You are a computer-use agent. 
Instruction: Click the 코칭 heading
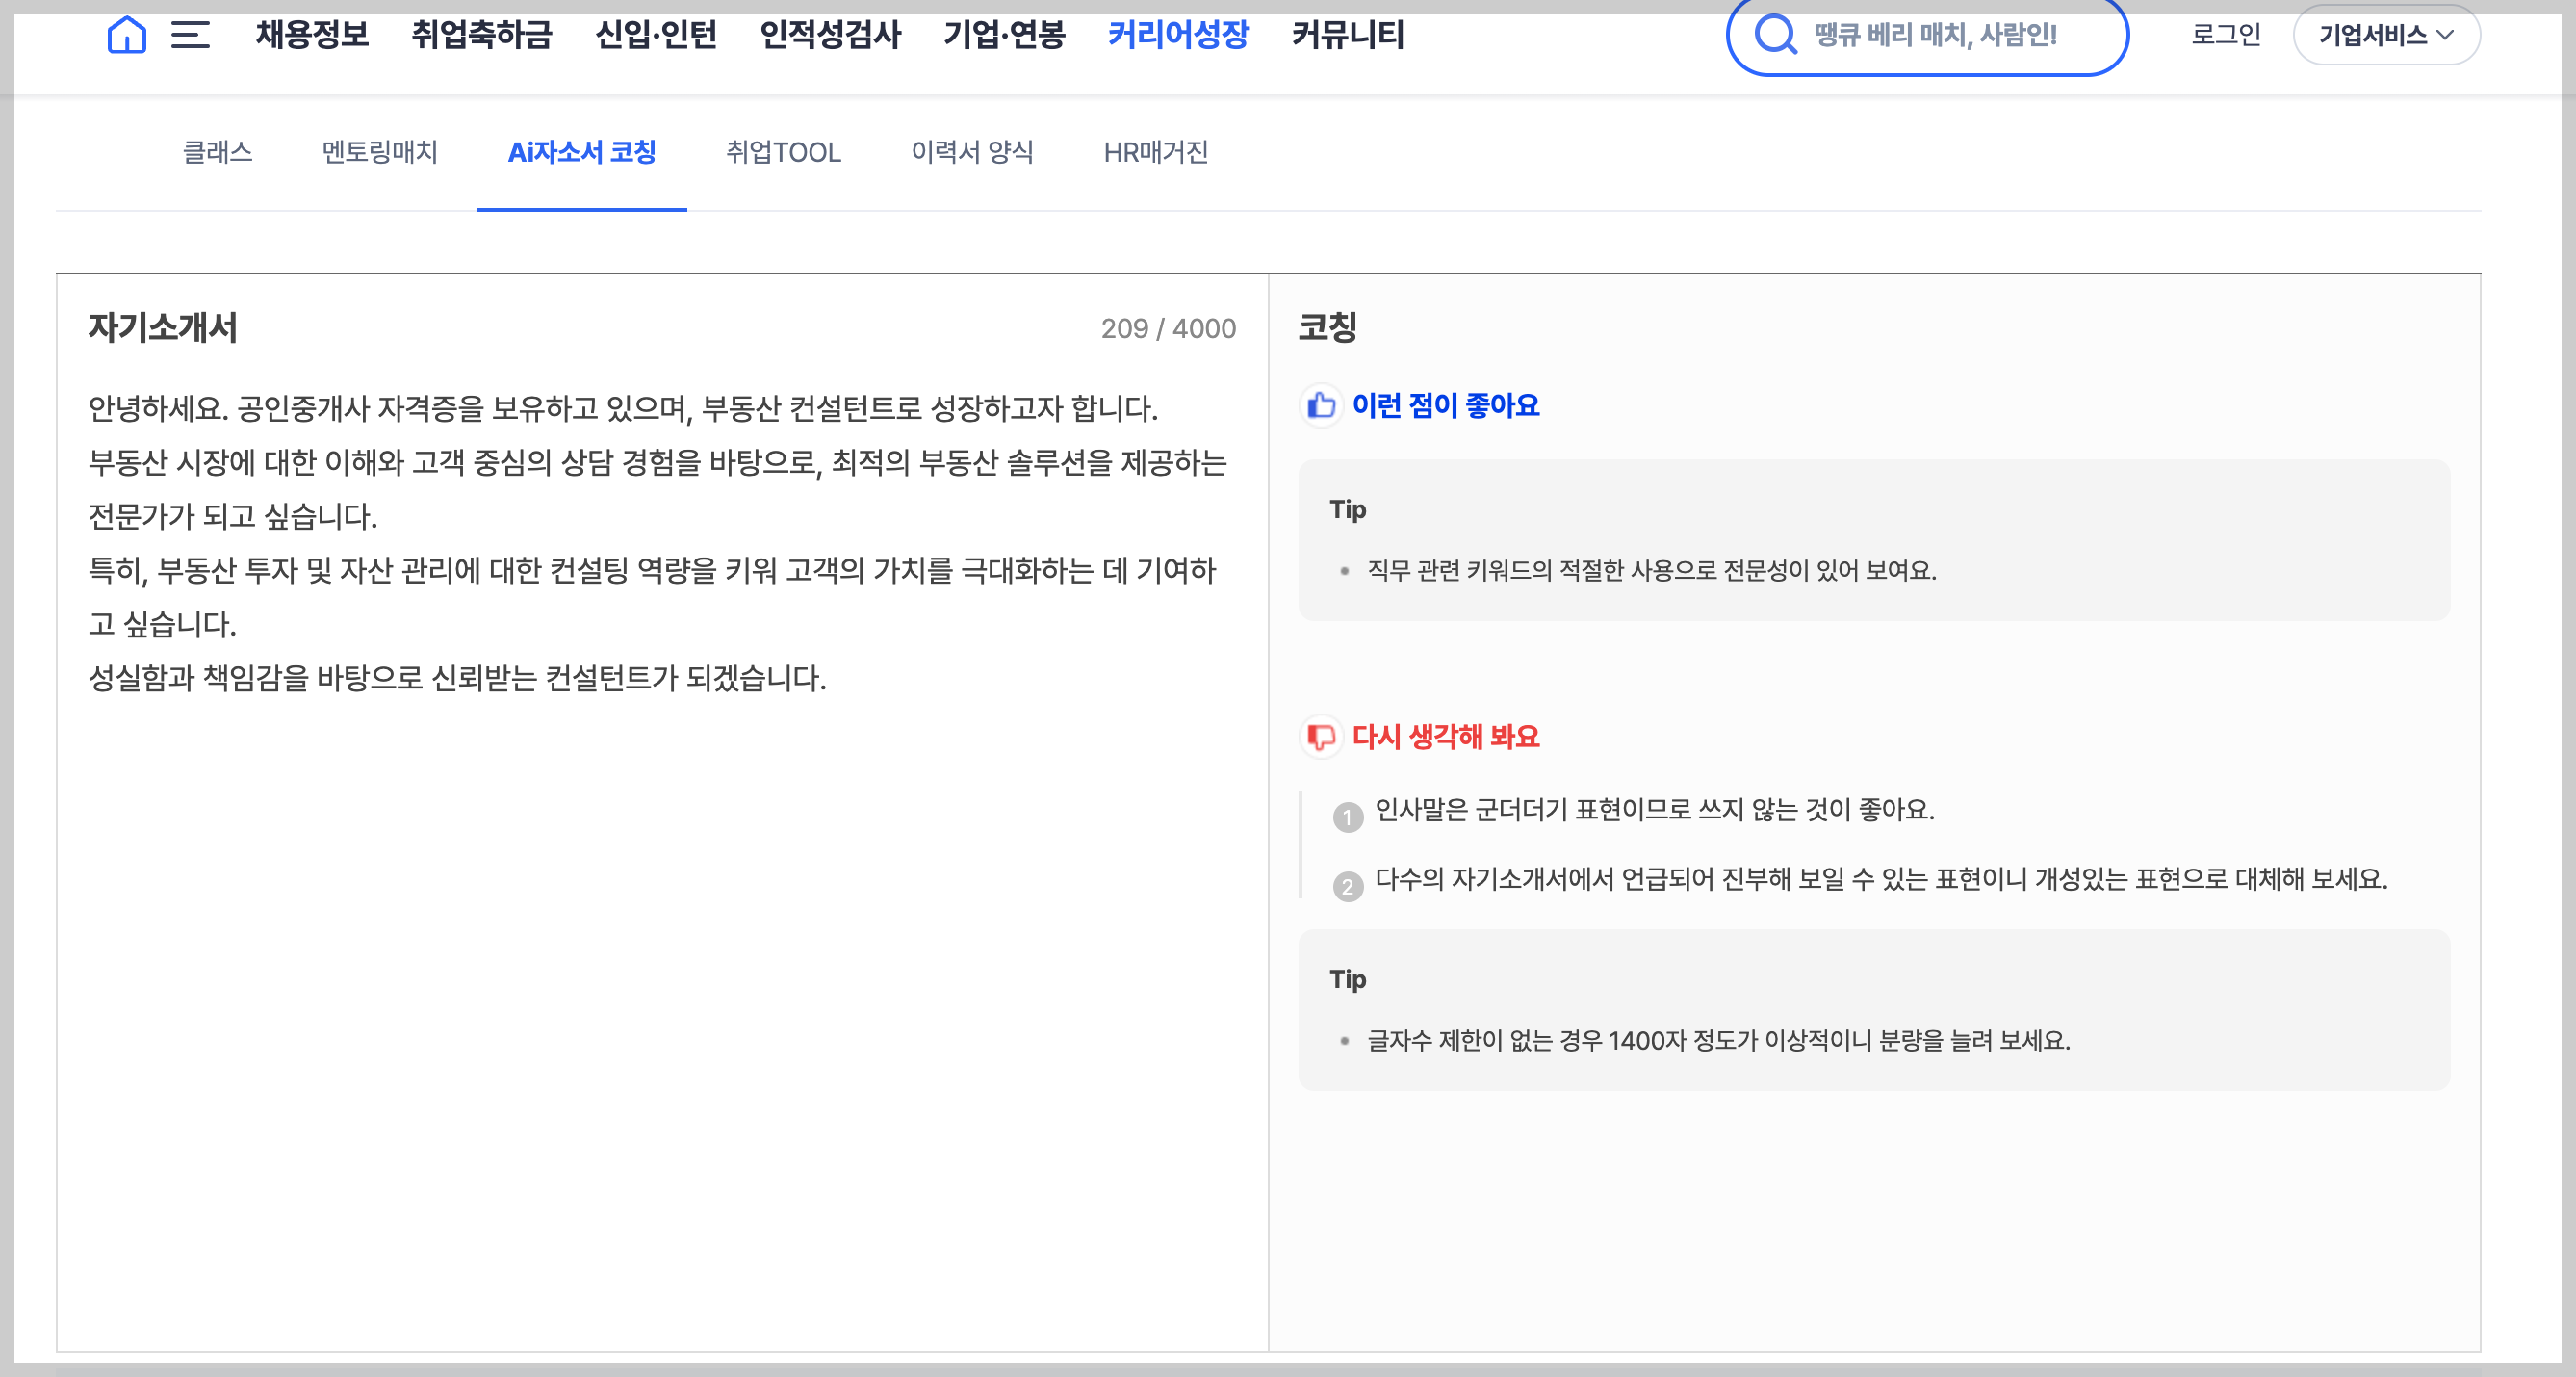(x=1327, y=327)
